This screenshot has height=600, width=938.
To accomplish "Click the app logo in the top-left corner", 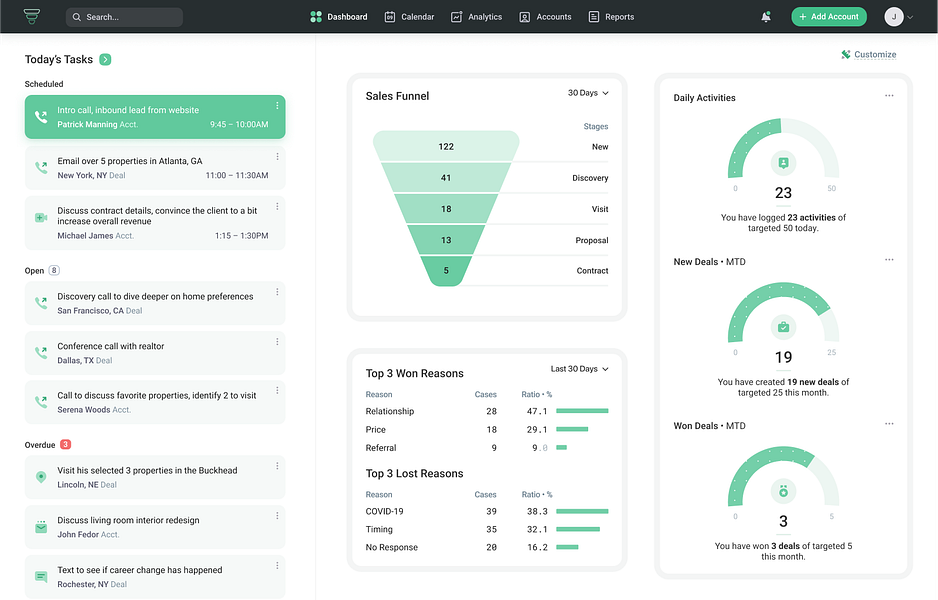I will (x=29, y=16).
